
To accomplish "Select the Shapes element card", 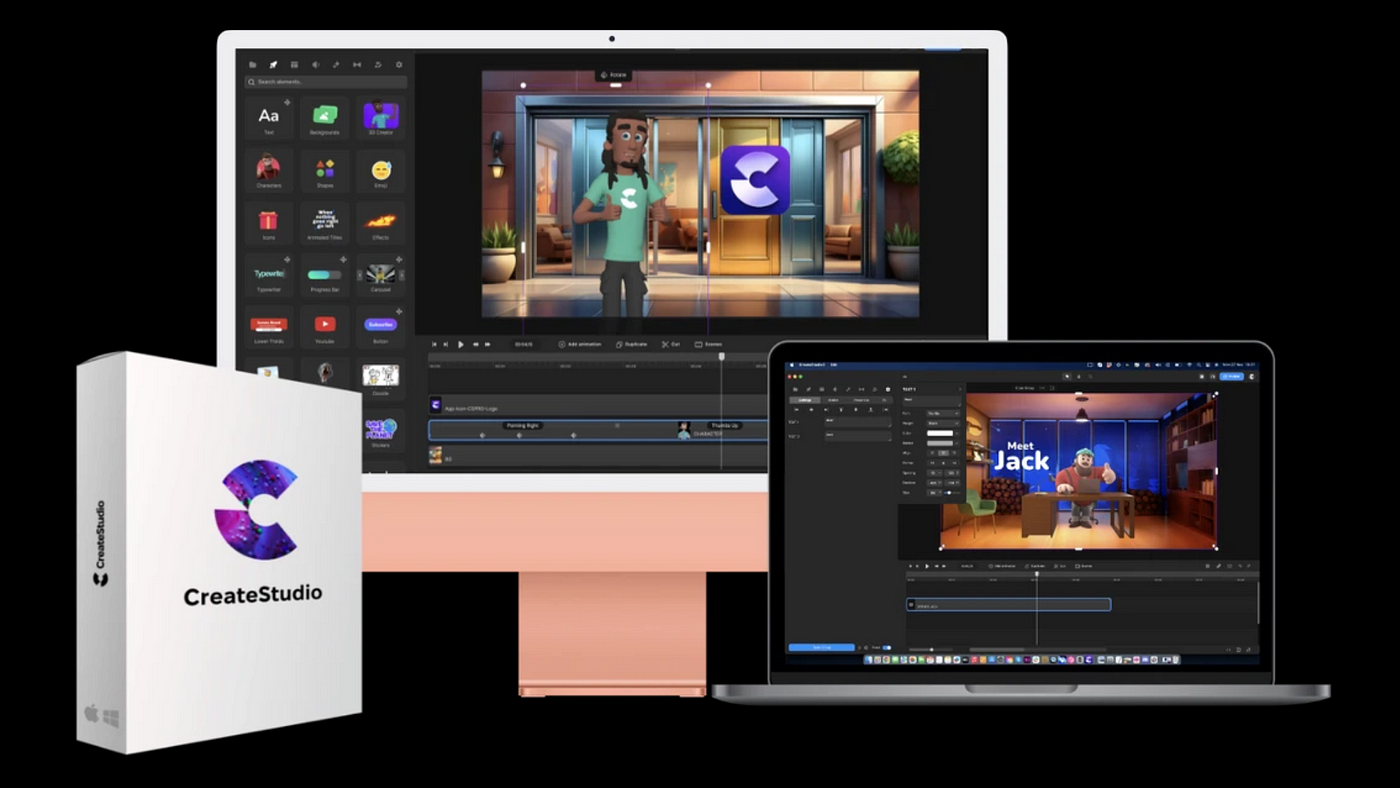I will [325, 171].
